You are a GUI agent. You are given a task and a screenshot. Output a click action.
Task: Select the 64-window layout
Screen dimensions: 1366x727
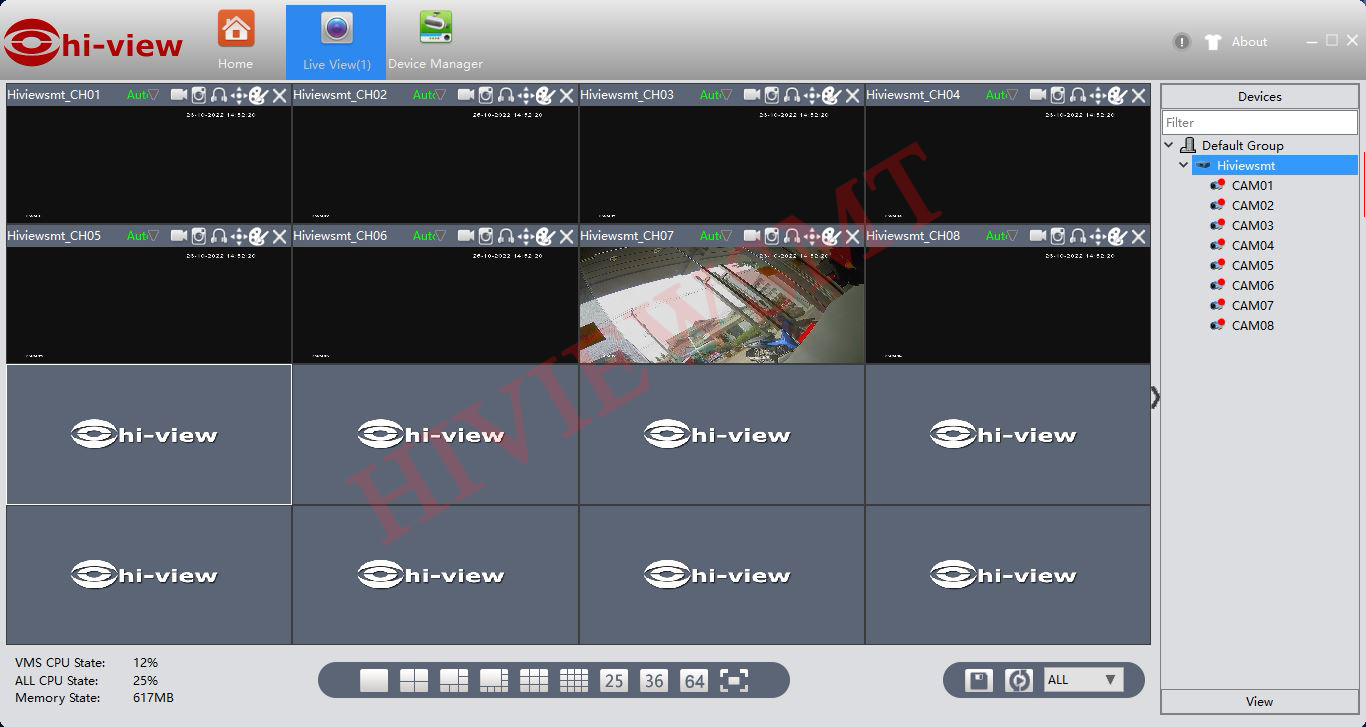pos(694,681)
